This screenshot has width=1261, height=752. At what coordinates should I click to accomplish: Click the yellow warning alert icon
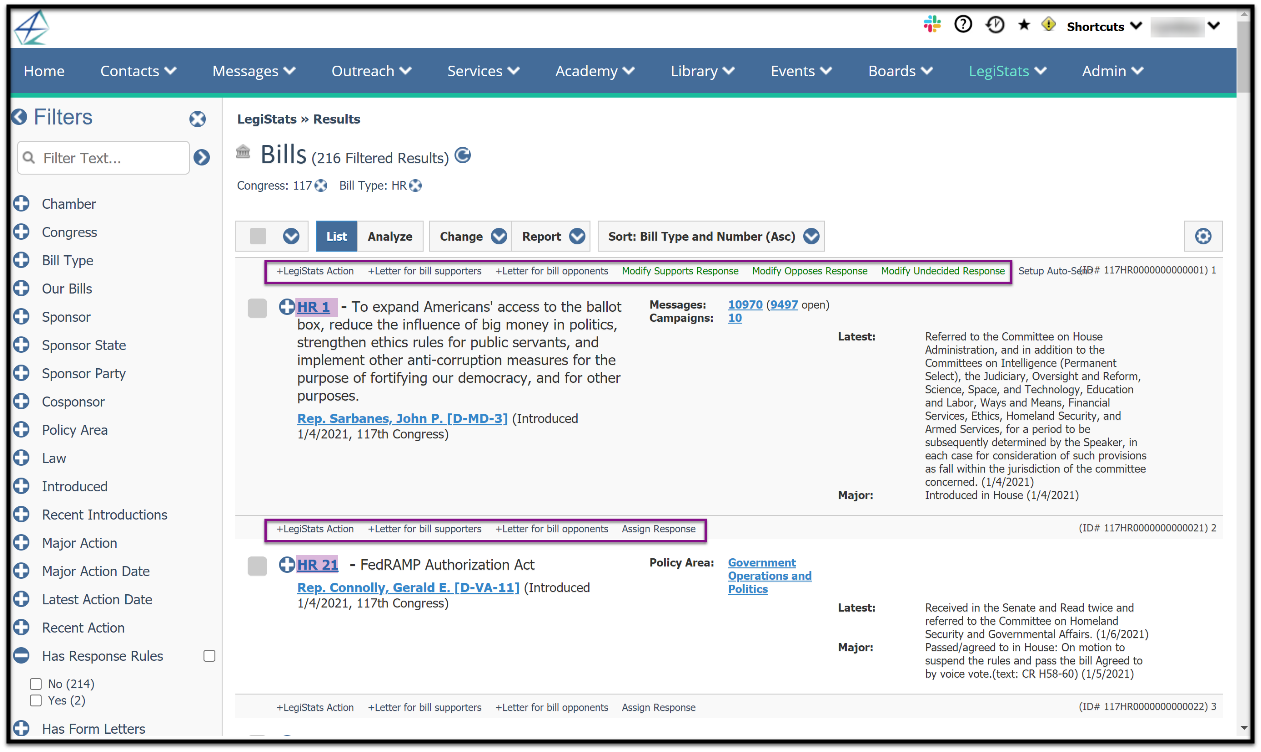(1048, 24)
